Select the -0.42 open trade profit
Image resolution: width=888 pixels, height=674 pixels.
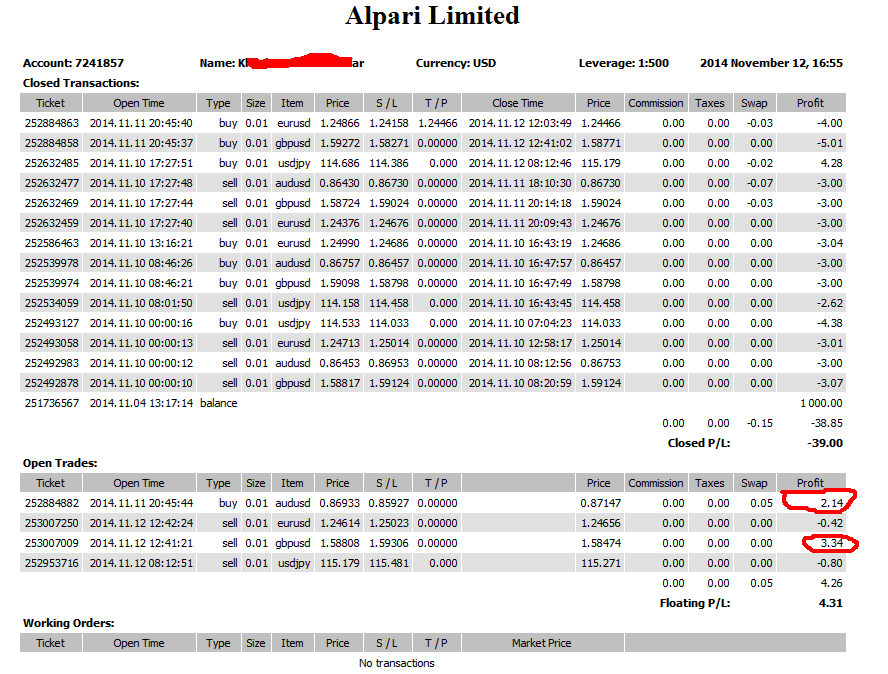click(829, 523)
